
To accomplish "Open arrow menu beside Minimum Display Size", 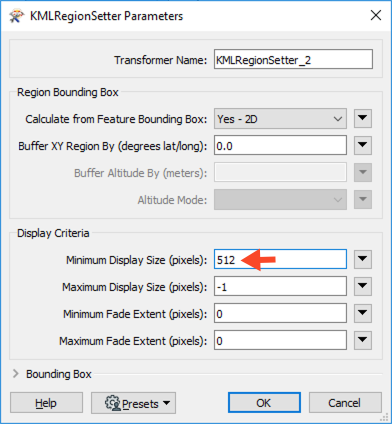I will pyautogui.click(x=363, y=259).
